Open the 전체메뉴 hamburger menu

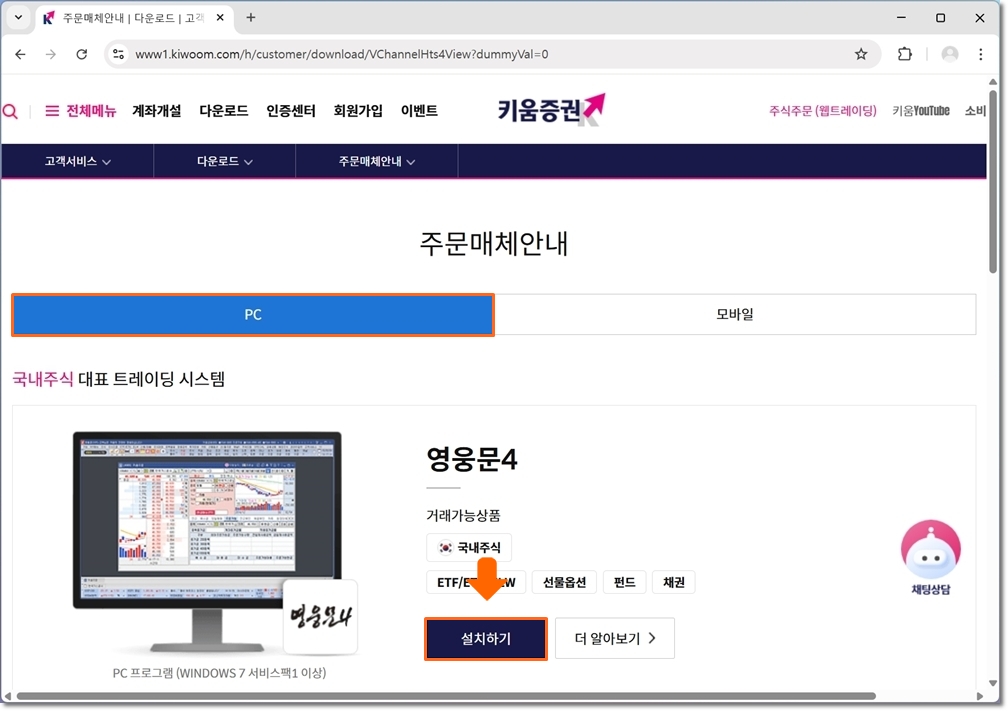coord(80,111)
